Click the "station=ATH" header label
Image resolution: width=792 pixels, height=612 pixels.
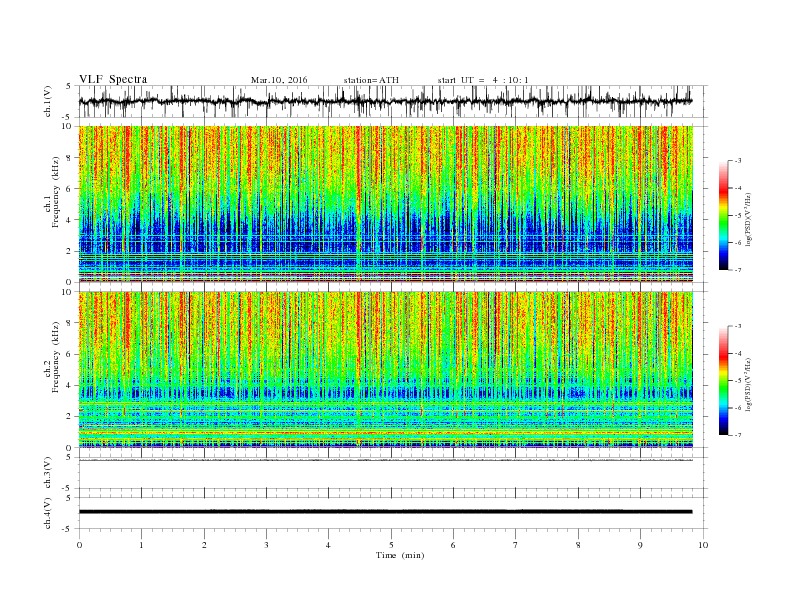click(x=371, y=80)
